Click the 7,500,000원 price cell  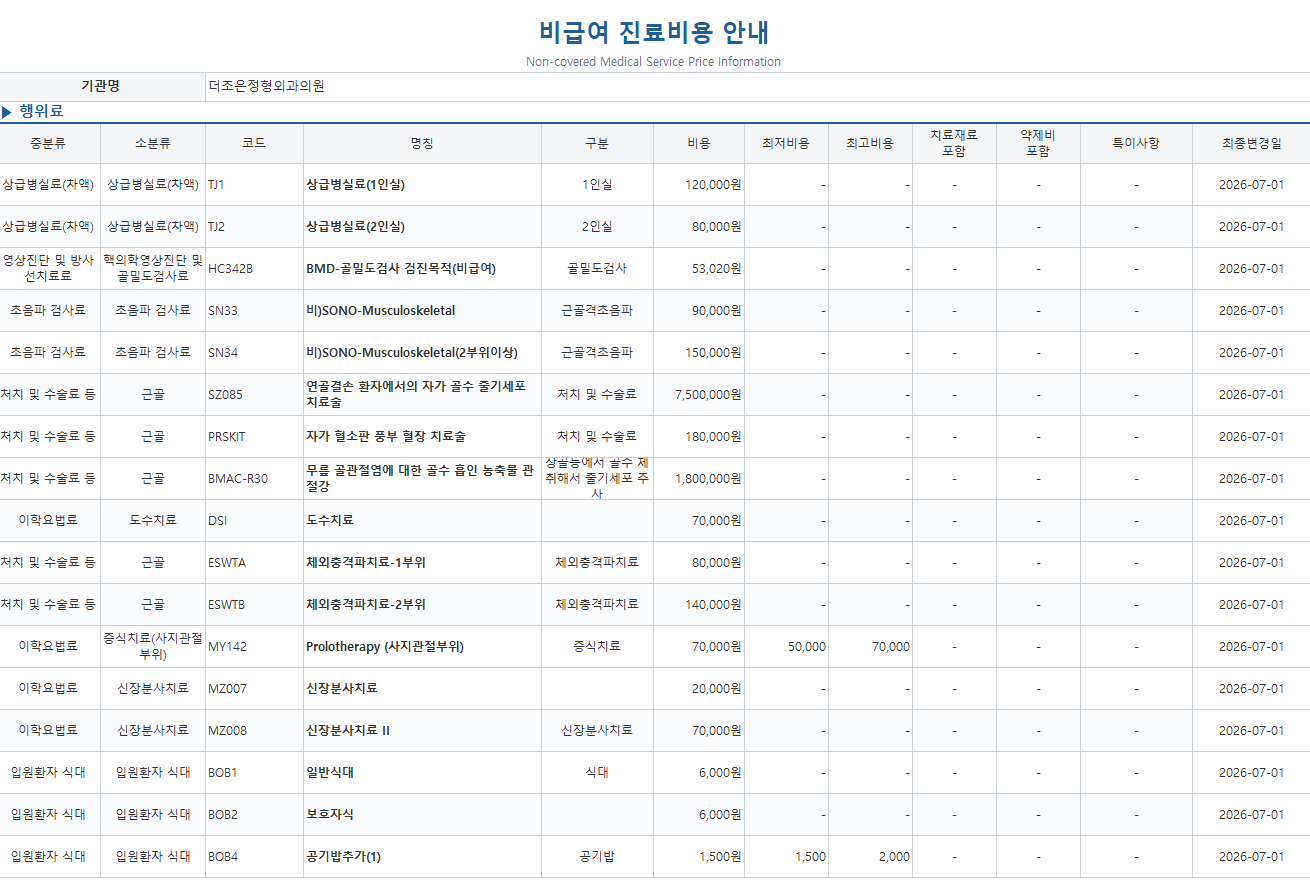pyautogui.click(x=699, y=395)
